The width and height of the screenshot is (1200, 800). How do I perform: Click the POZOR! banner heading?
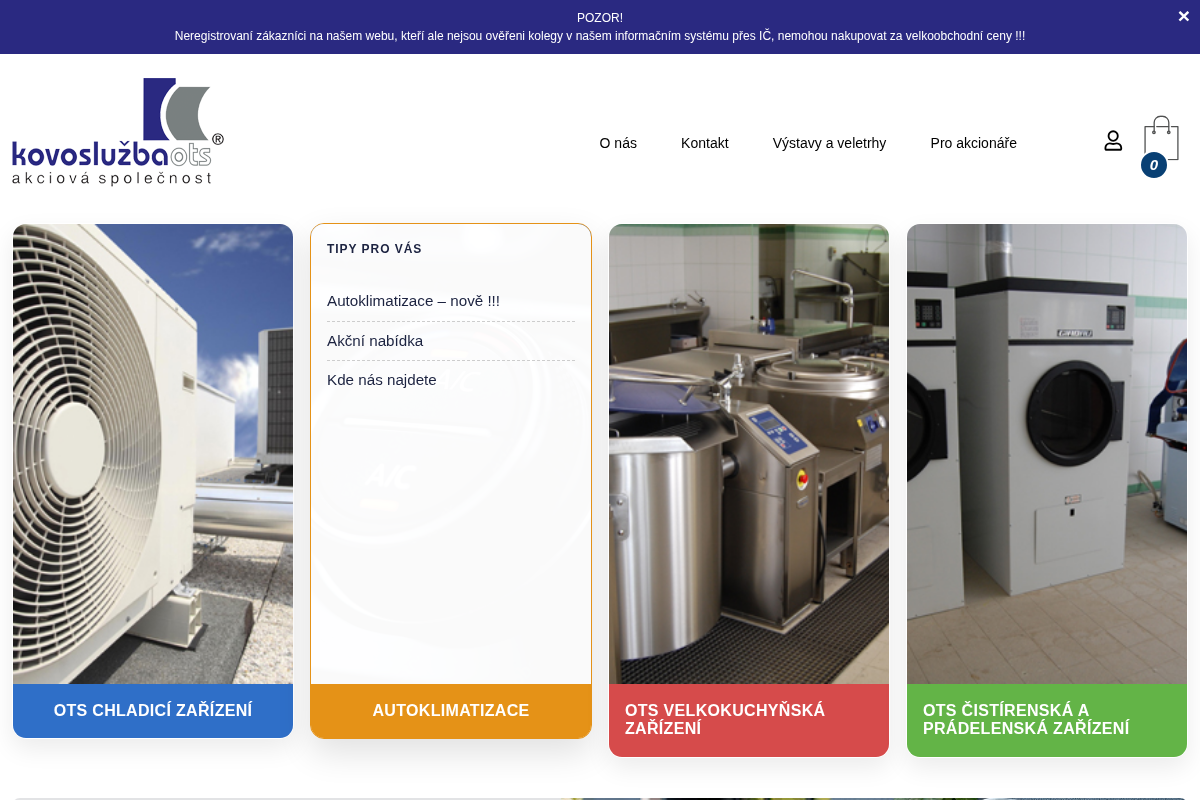click(600, 18)
